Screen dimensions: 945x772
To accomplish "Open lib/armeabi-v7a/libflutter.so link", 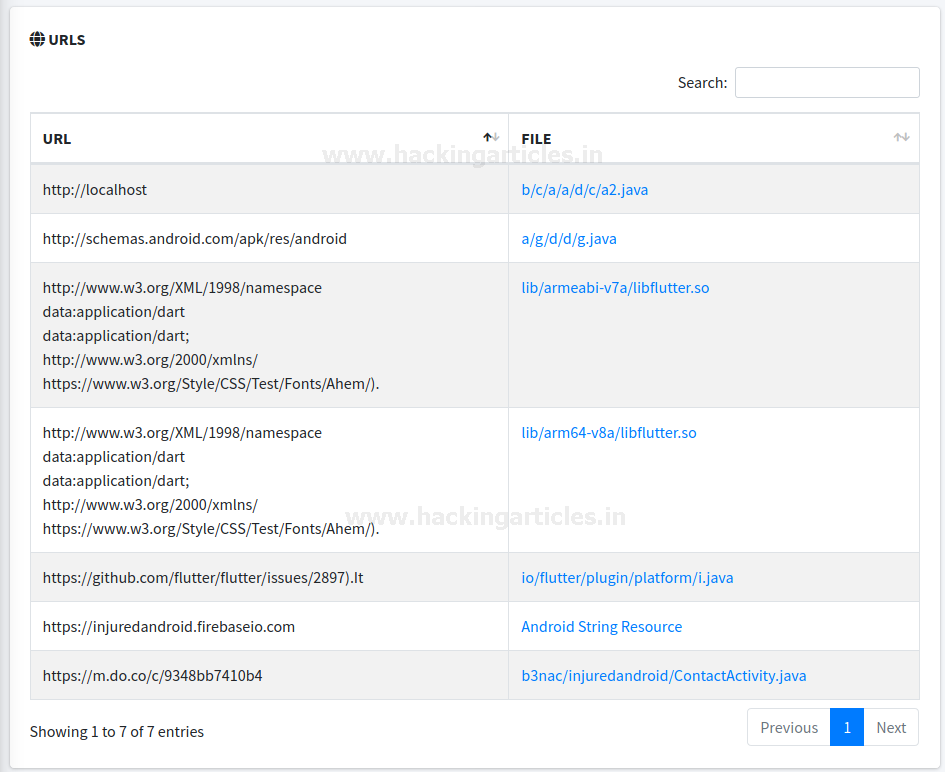I will 615,288.
